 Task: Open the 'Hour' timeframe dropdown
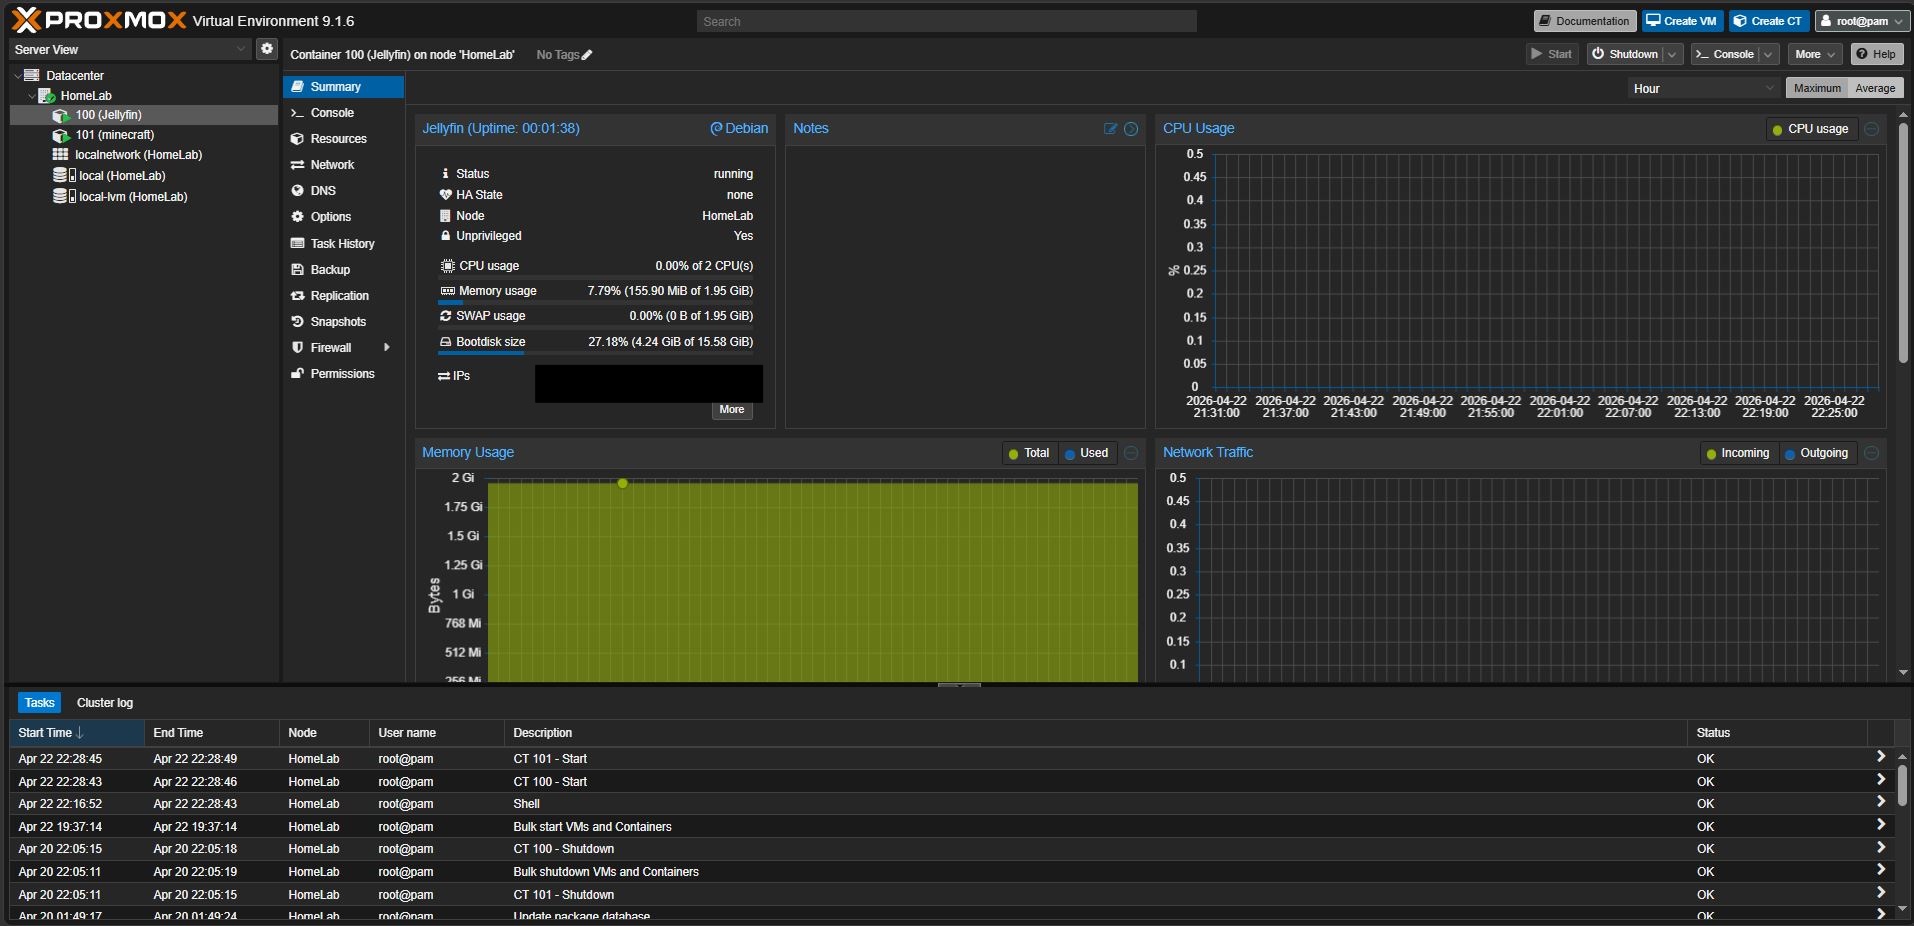point(1701,88)
